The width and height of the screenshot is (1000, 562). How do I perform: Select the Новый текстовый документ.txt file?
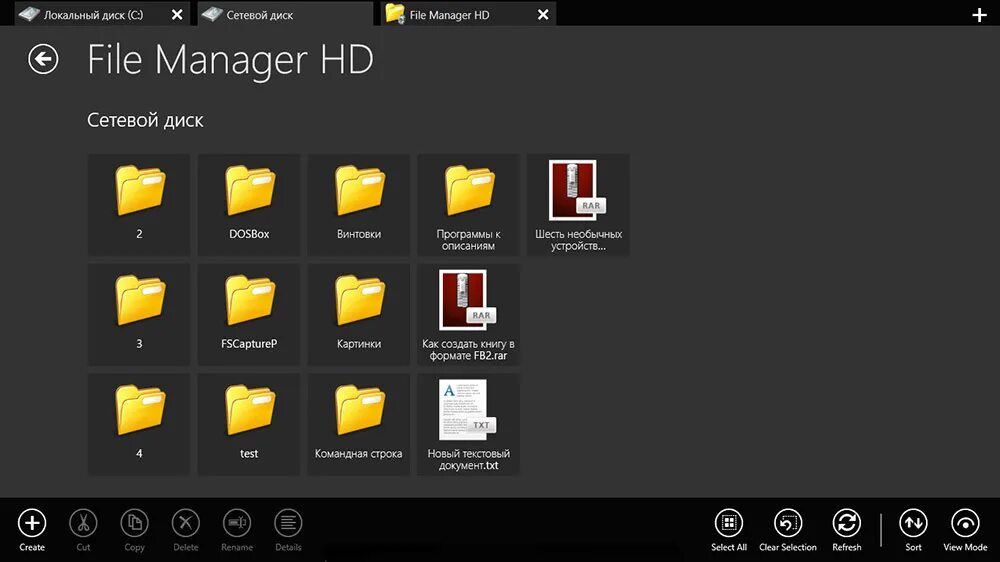[x=468, y=424]
